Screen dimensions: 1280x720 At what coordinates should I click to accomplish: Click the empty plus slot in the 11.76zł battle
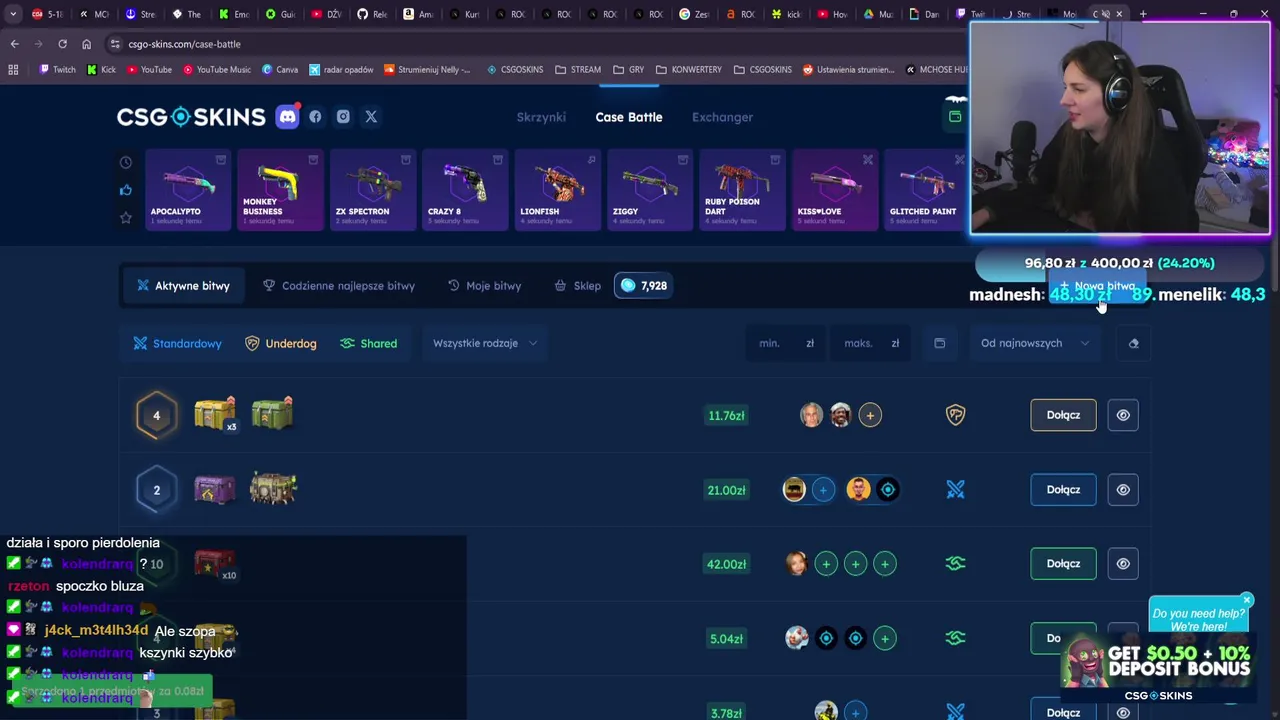[x=870, y=415]
